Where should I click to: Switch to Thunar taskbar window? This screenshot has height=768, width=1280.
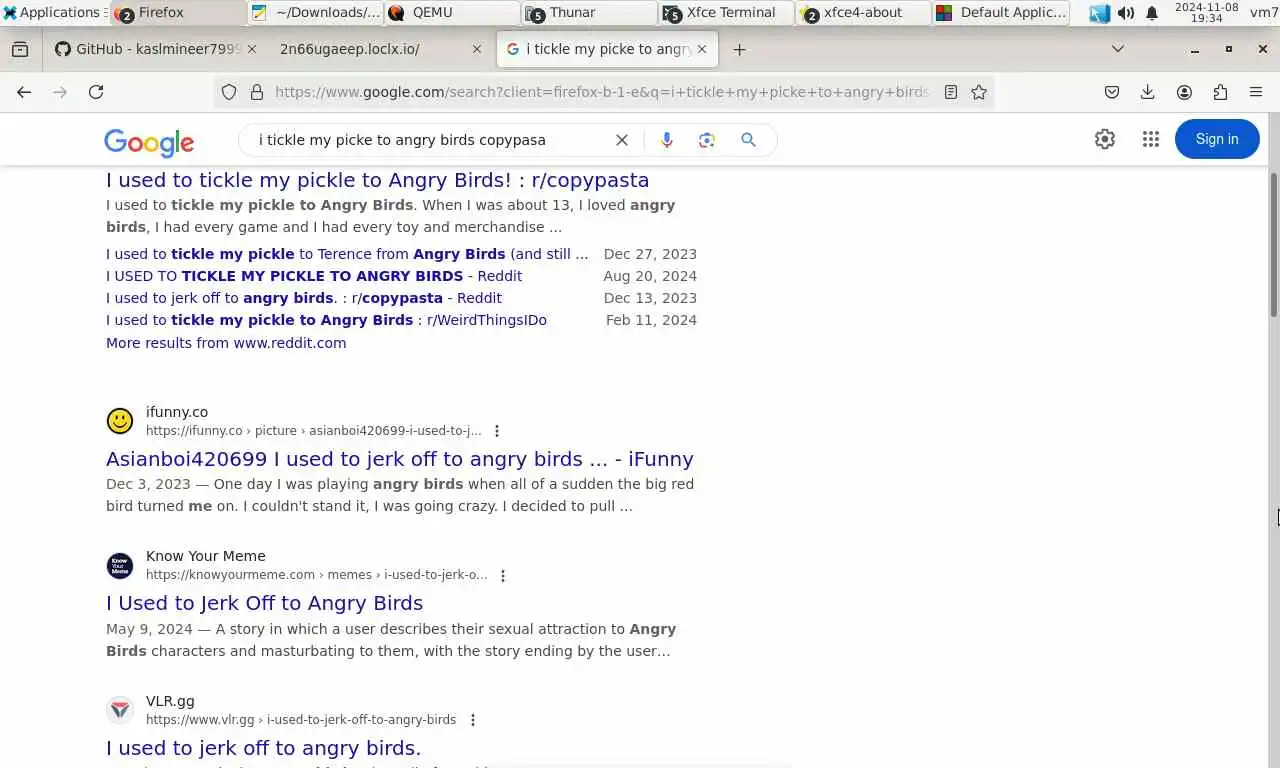point(589,12)
